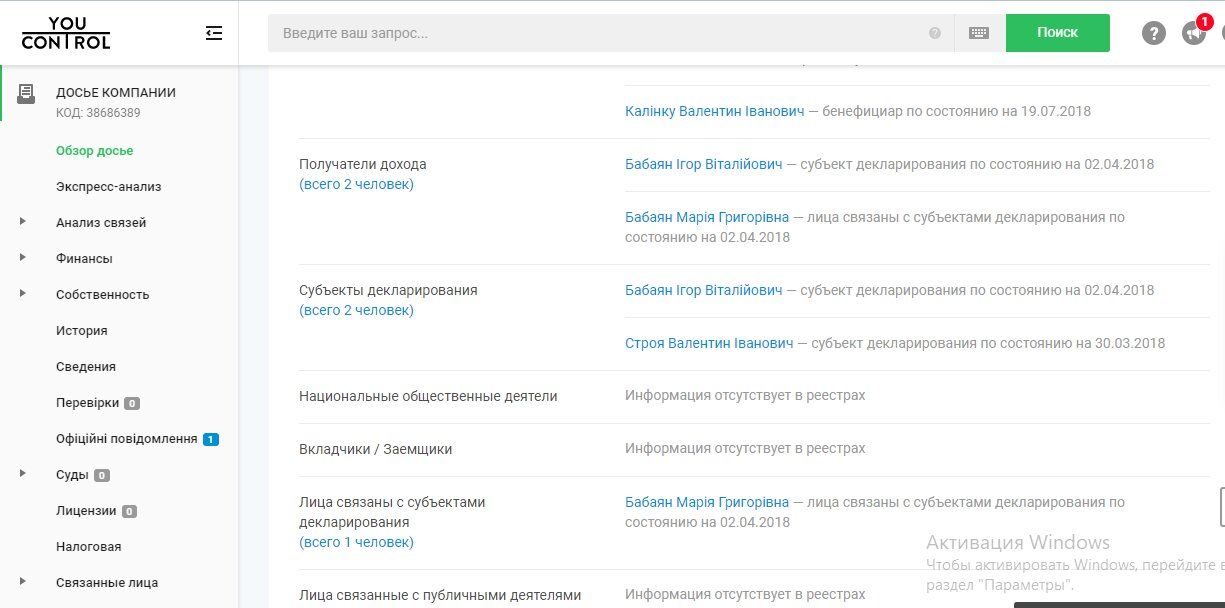Viewport: 1225px width, 608px height.
Task: Expand the Собственность section arrow
Action: [x=23, y=294]
